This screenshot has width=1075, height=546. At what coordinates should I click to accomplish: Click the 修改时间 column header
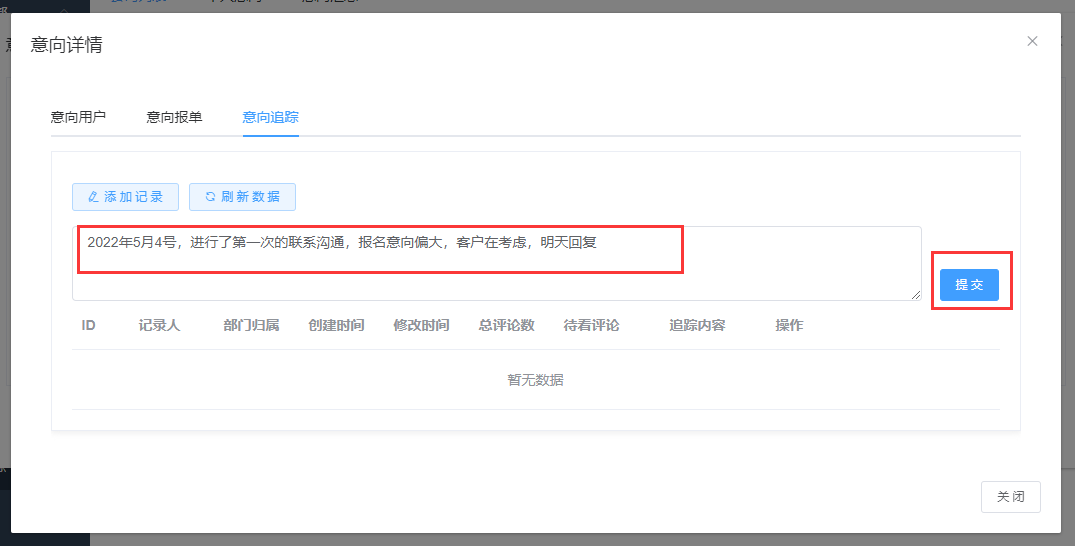(421, 325)
